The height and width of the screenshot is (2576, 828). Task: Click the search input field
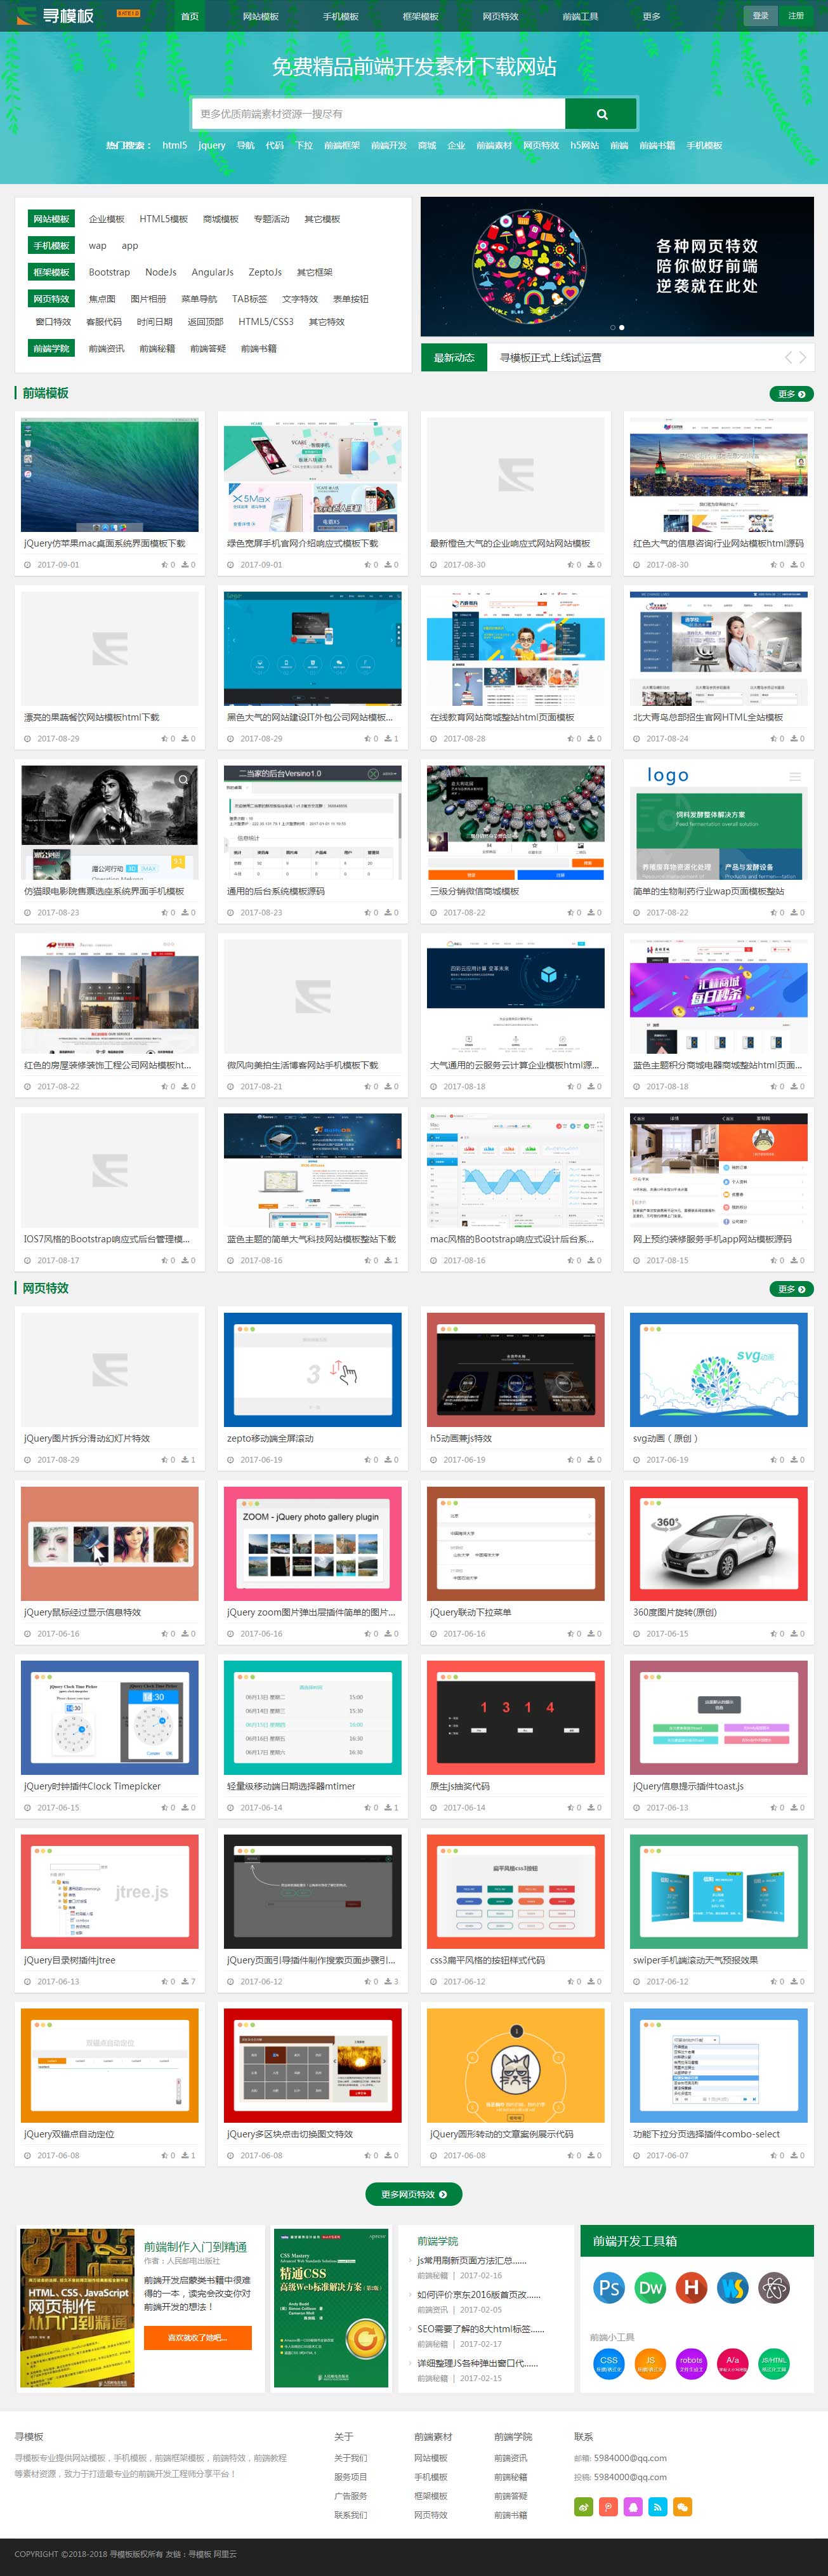[378, 114]
